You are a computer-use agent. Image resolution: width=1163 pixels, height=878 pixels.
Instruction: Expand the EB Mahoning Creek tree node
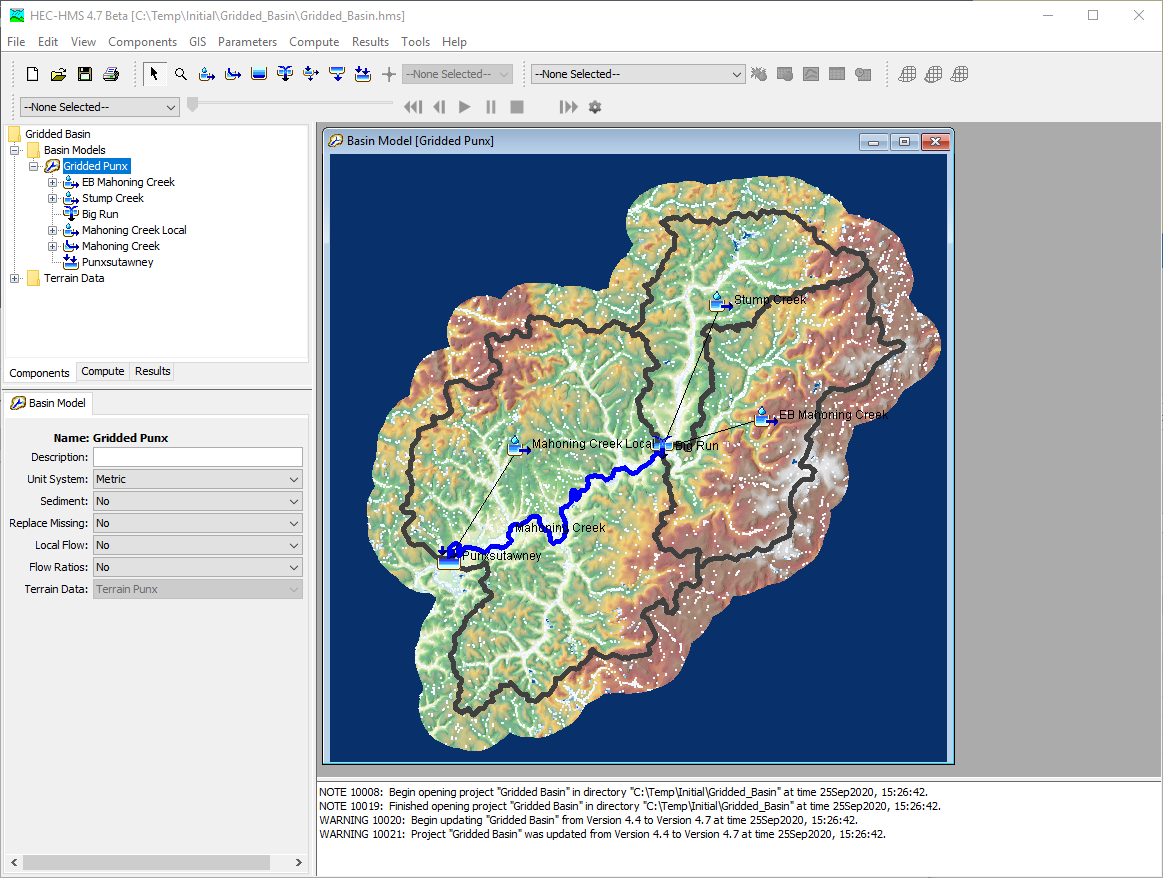coord(52,182)
